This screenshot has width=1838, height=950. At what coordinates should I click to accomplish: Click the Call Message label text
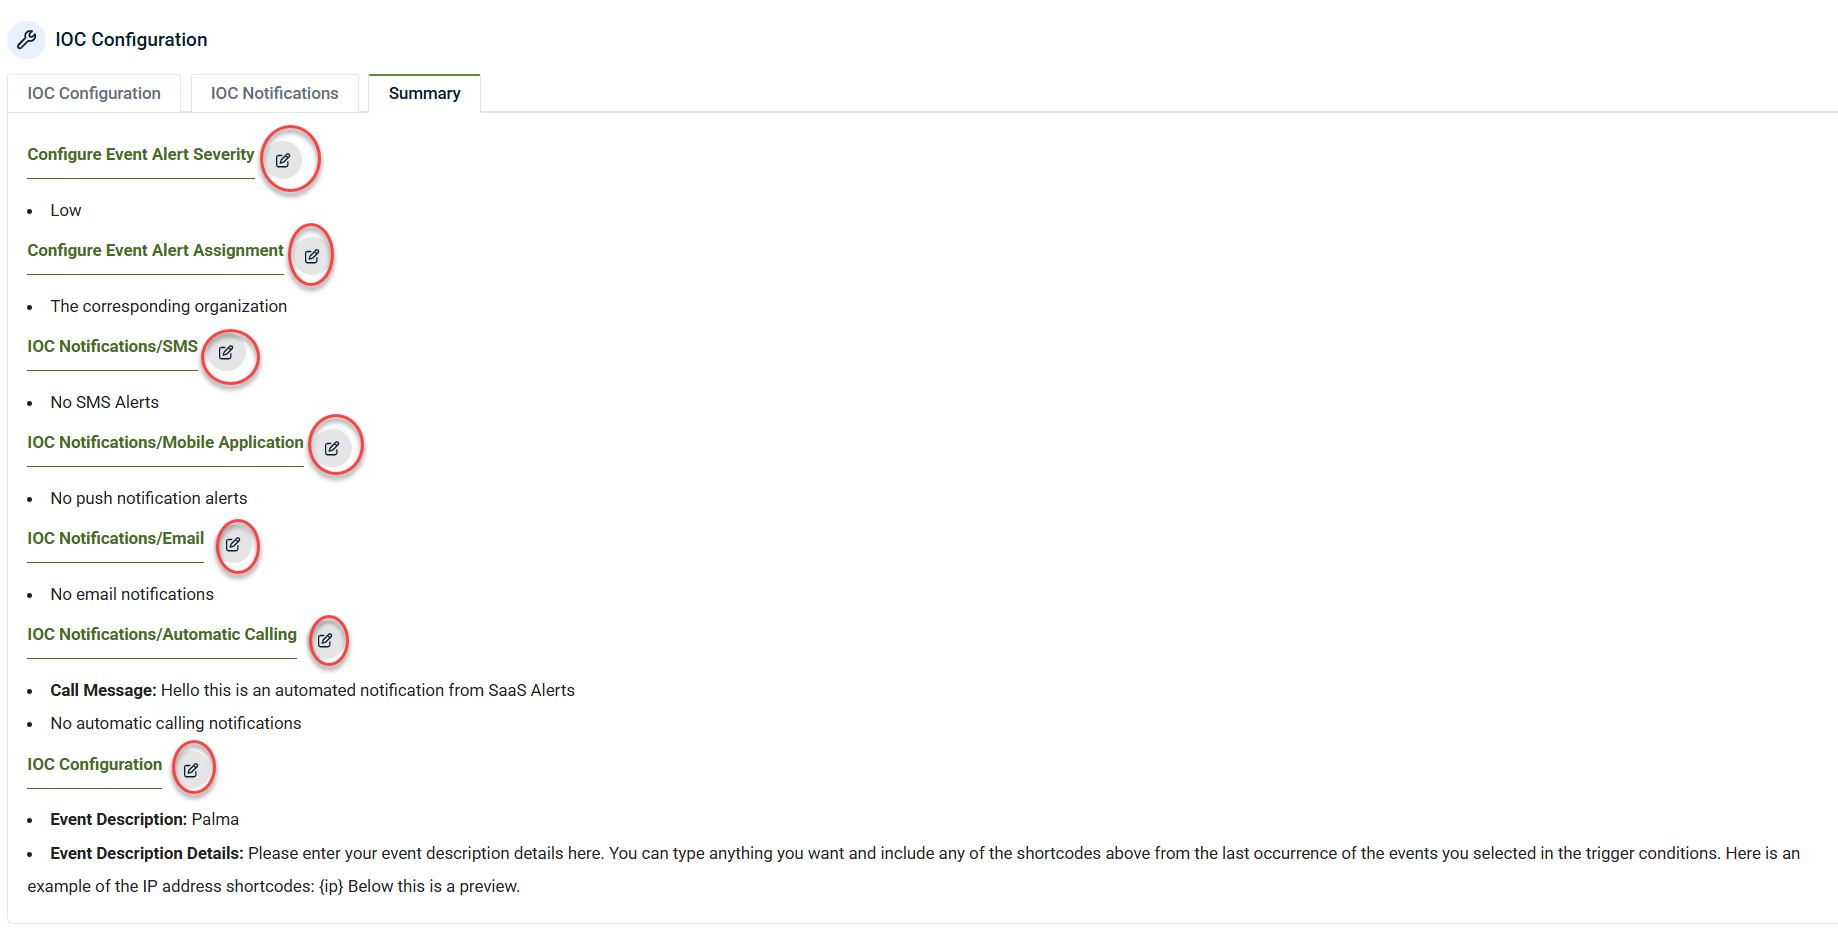click(103, 690)
